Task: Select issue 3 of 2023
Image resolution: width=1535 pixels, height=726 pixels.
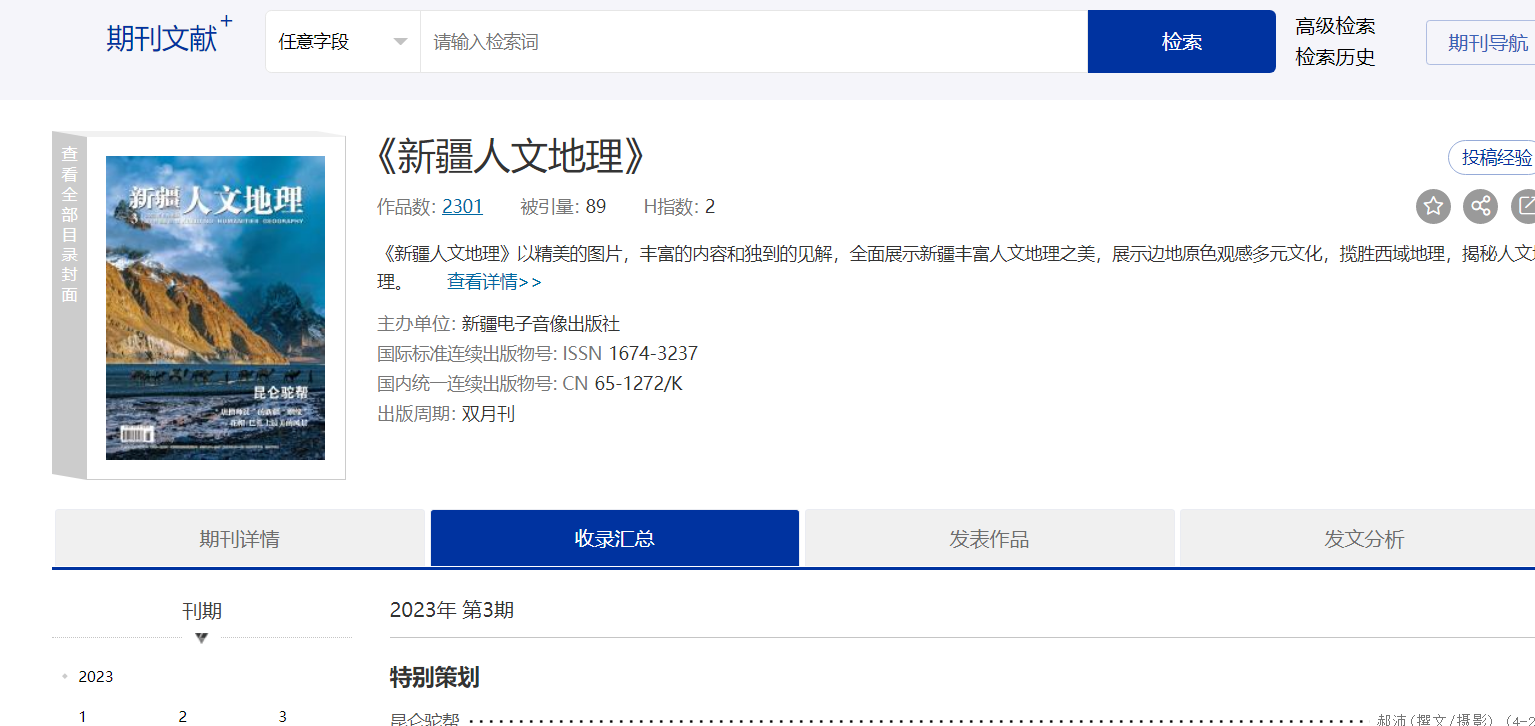Action: (x=283, y=716)
